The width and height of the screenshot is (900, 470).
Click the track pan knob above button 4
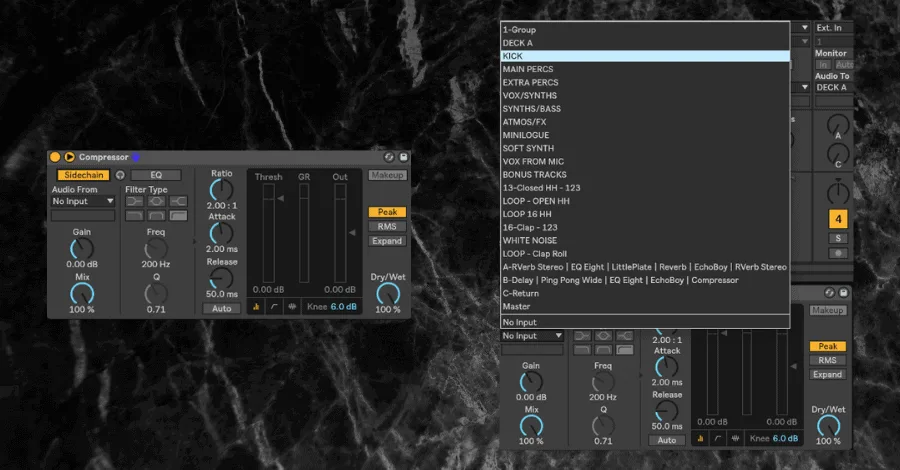click(x=837, y=193)
